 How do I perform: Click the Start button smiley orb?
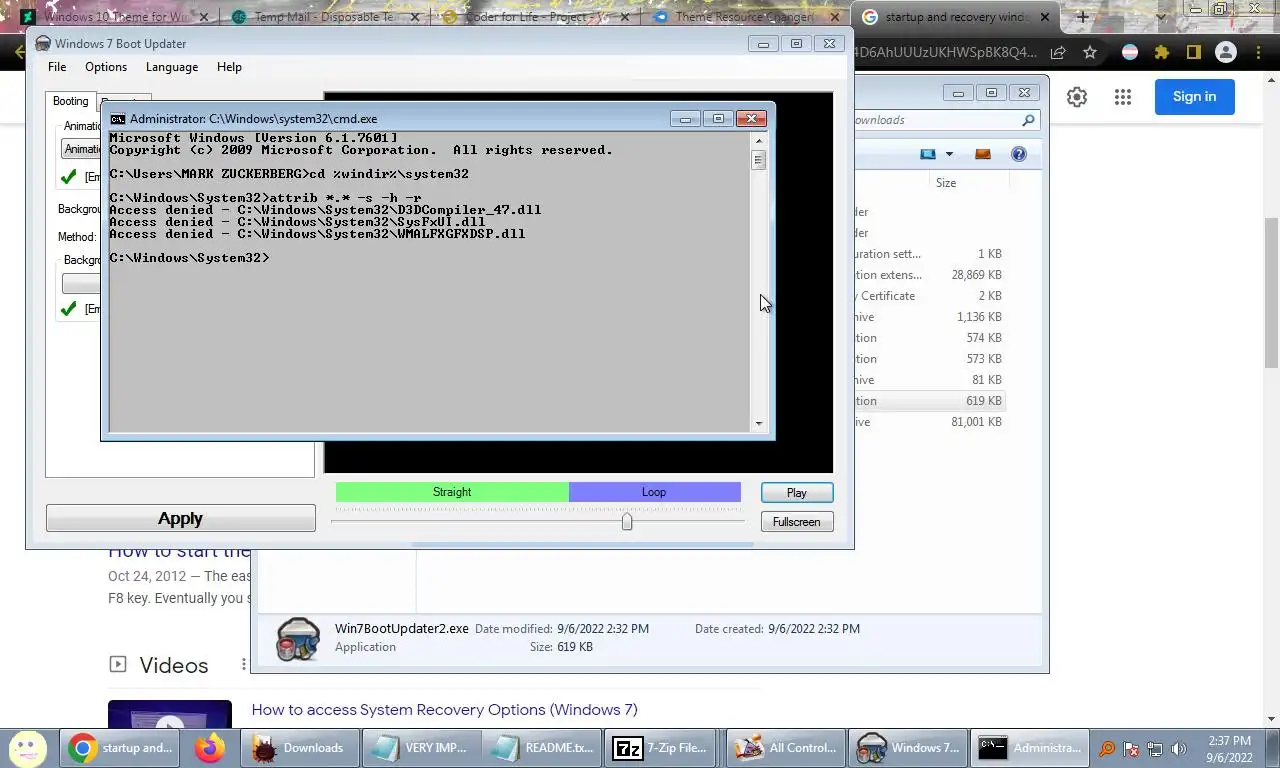tap(28, 747)
